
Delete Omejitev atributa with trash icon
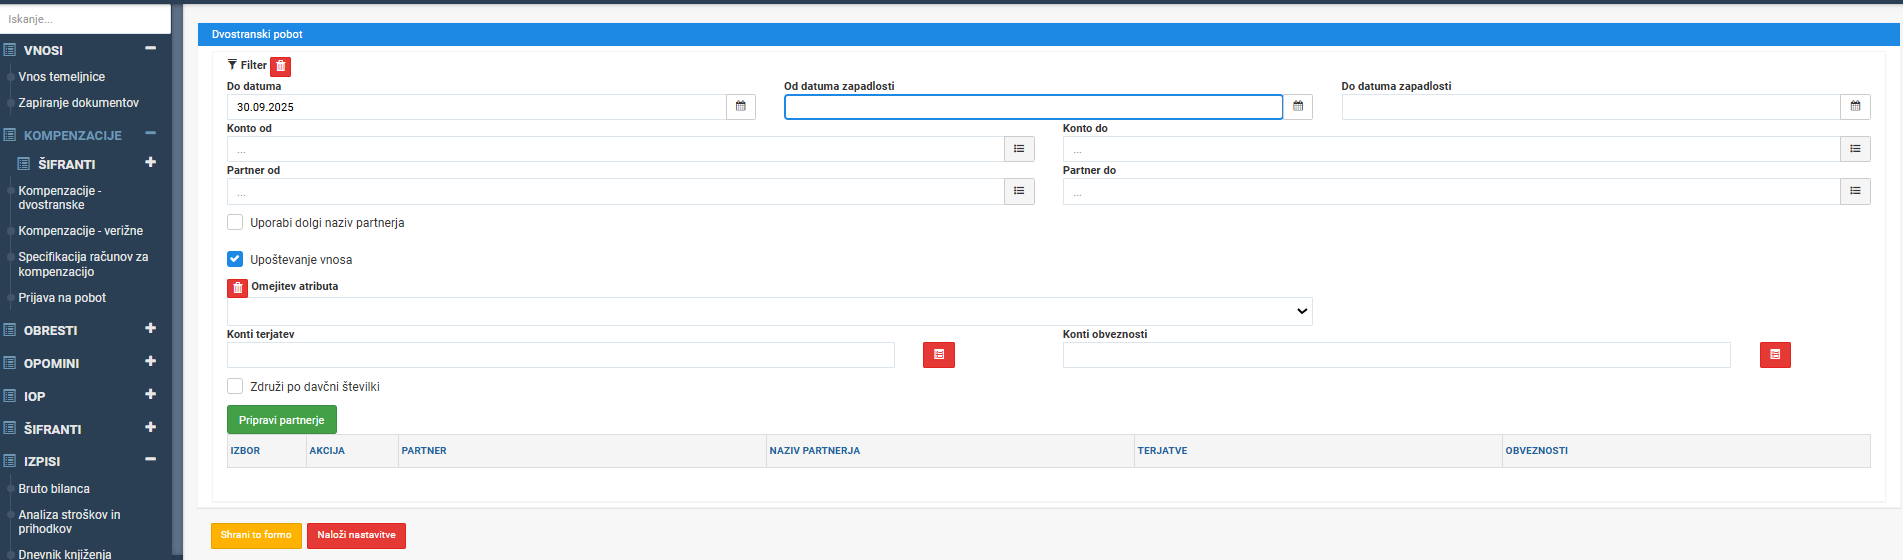coord(237,288)
